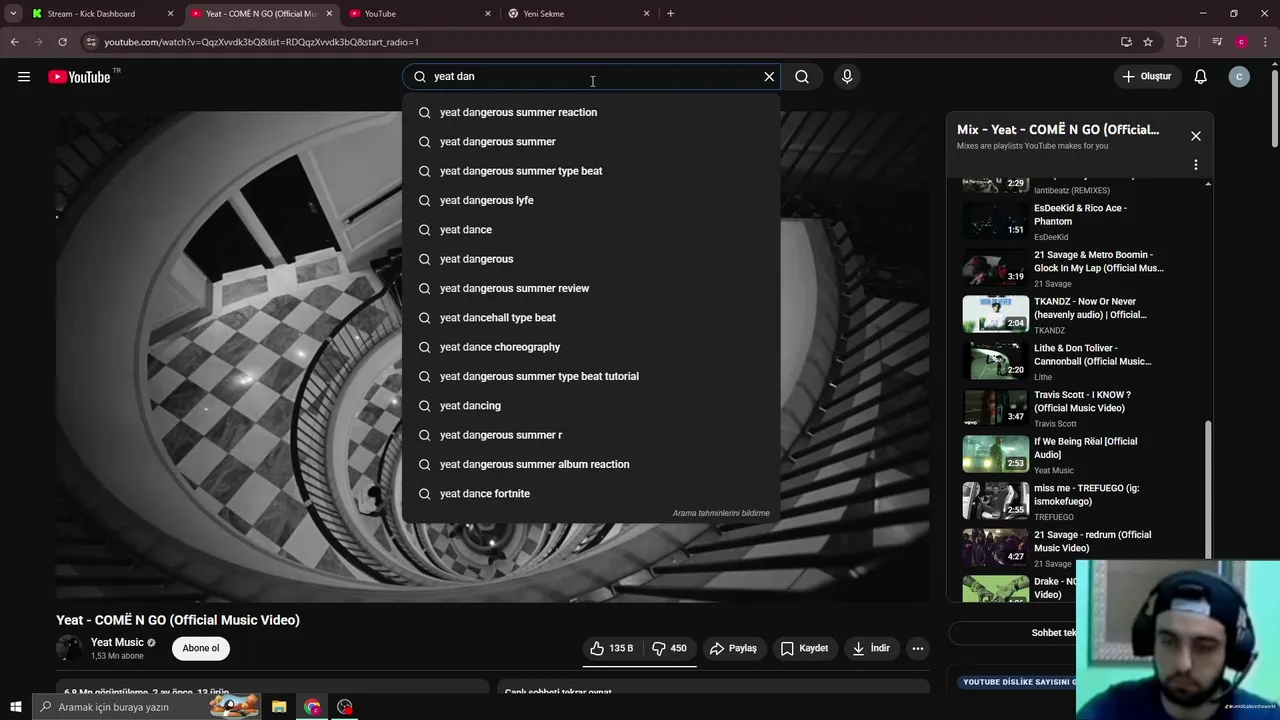This screenshot has width=1280, height=720.
Task: Open YouTube notifications bell
Action: [x=1200, y=77]
